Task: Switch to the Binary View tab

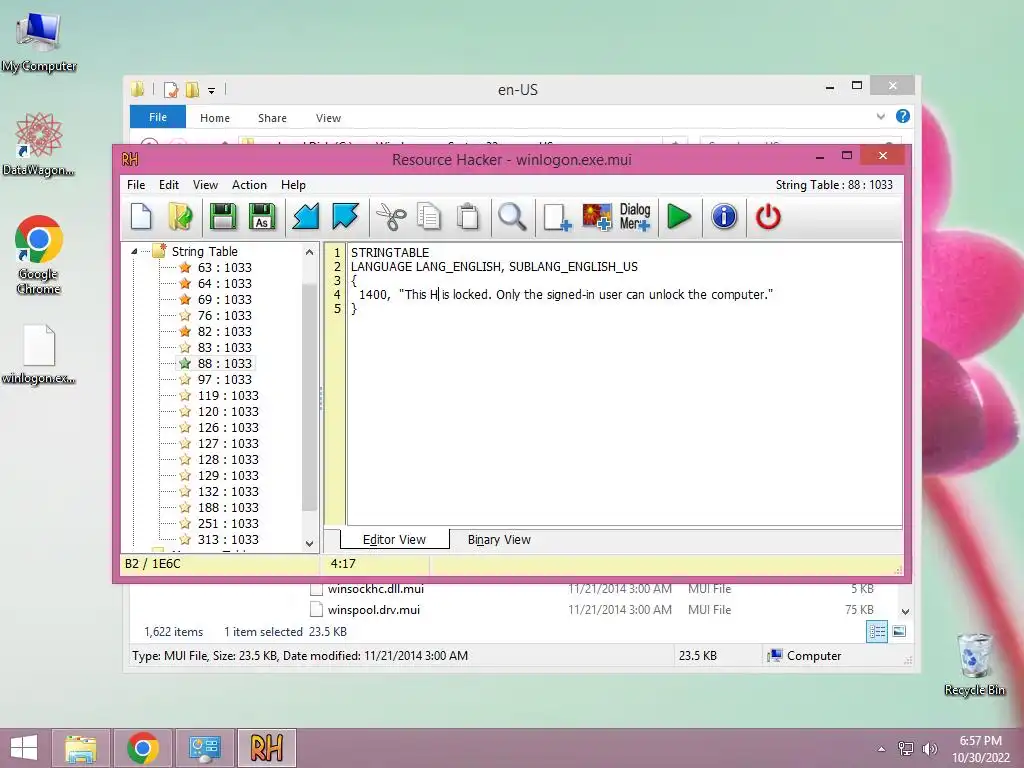Action: coord(499,539)
